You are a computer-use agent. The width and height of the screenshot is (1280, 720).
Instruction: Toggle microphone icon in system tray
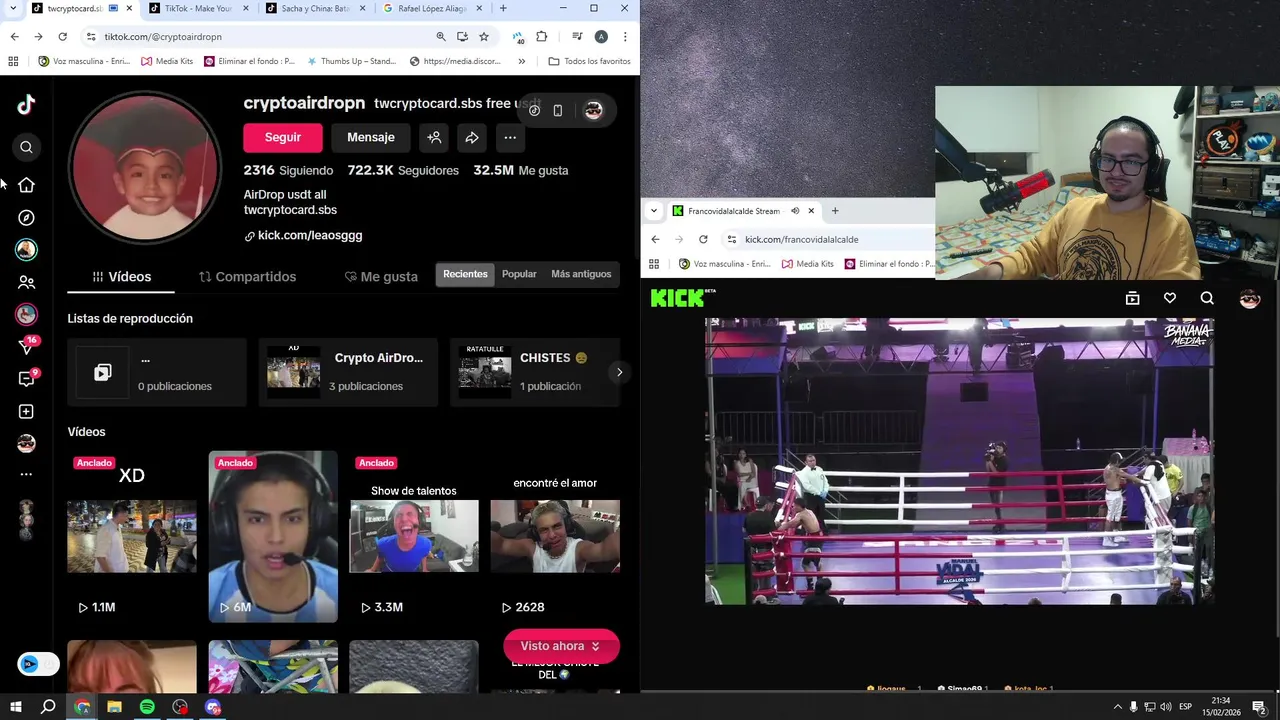coord(1133,707)
